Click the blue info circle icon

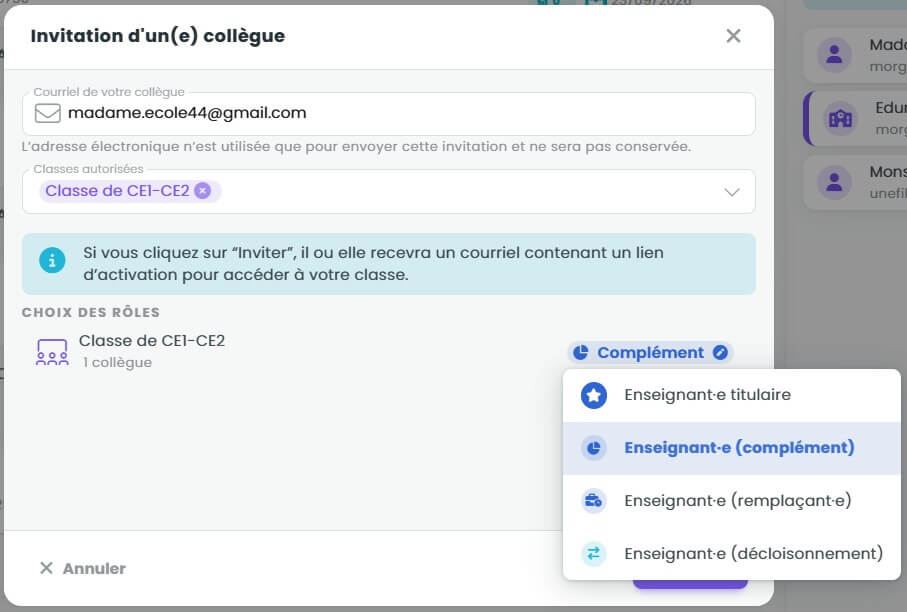coord(52,260)
